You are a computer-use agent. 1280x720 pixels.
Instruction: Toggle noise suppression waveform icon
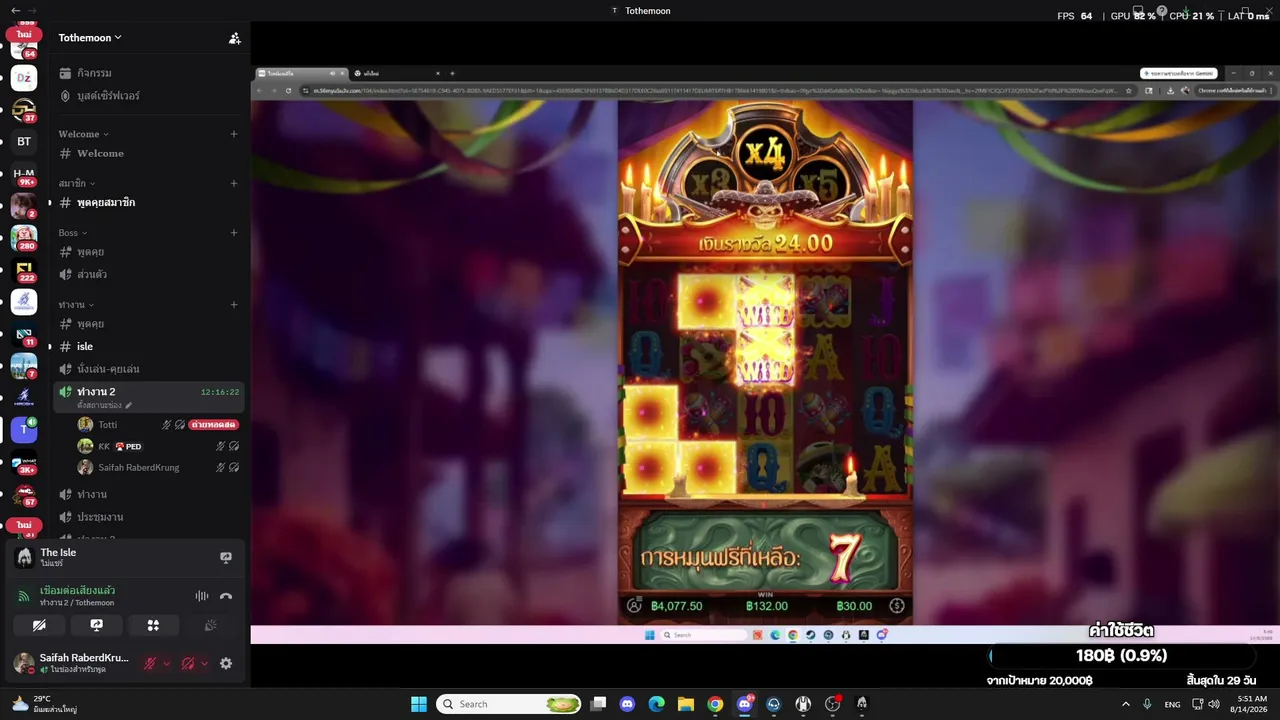coord(202,596)
